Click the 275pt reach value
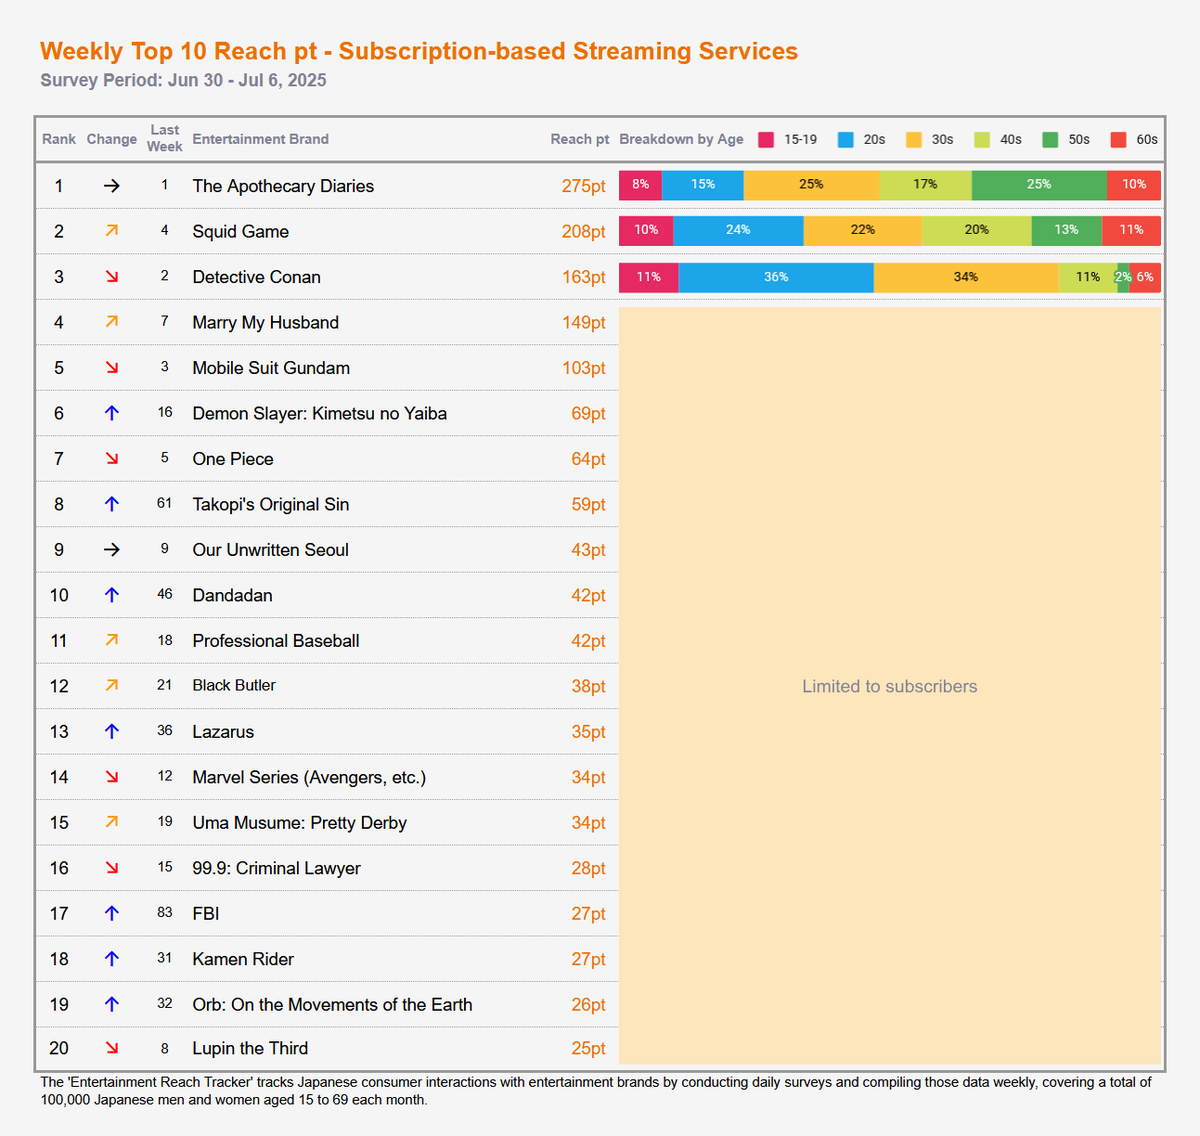 pos(584,186)
